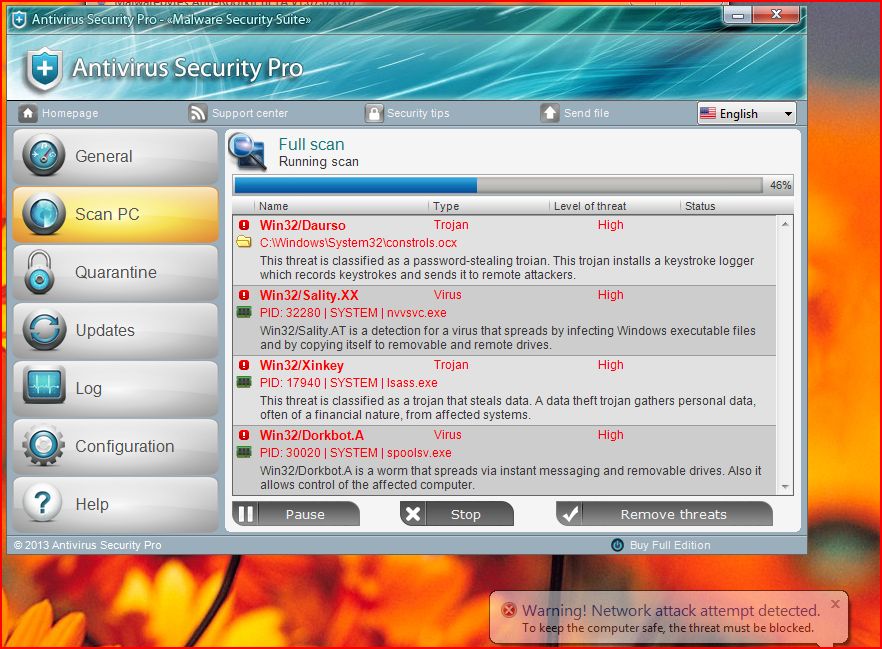Click the Log monitor icon
882x649 pixels.
pyautogui.click(x=44, y=385)
